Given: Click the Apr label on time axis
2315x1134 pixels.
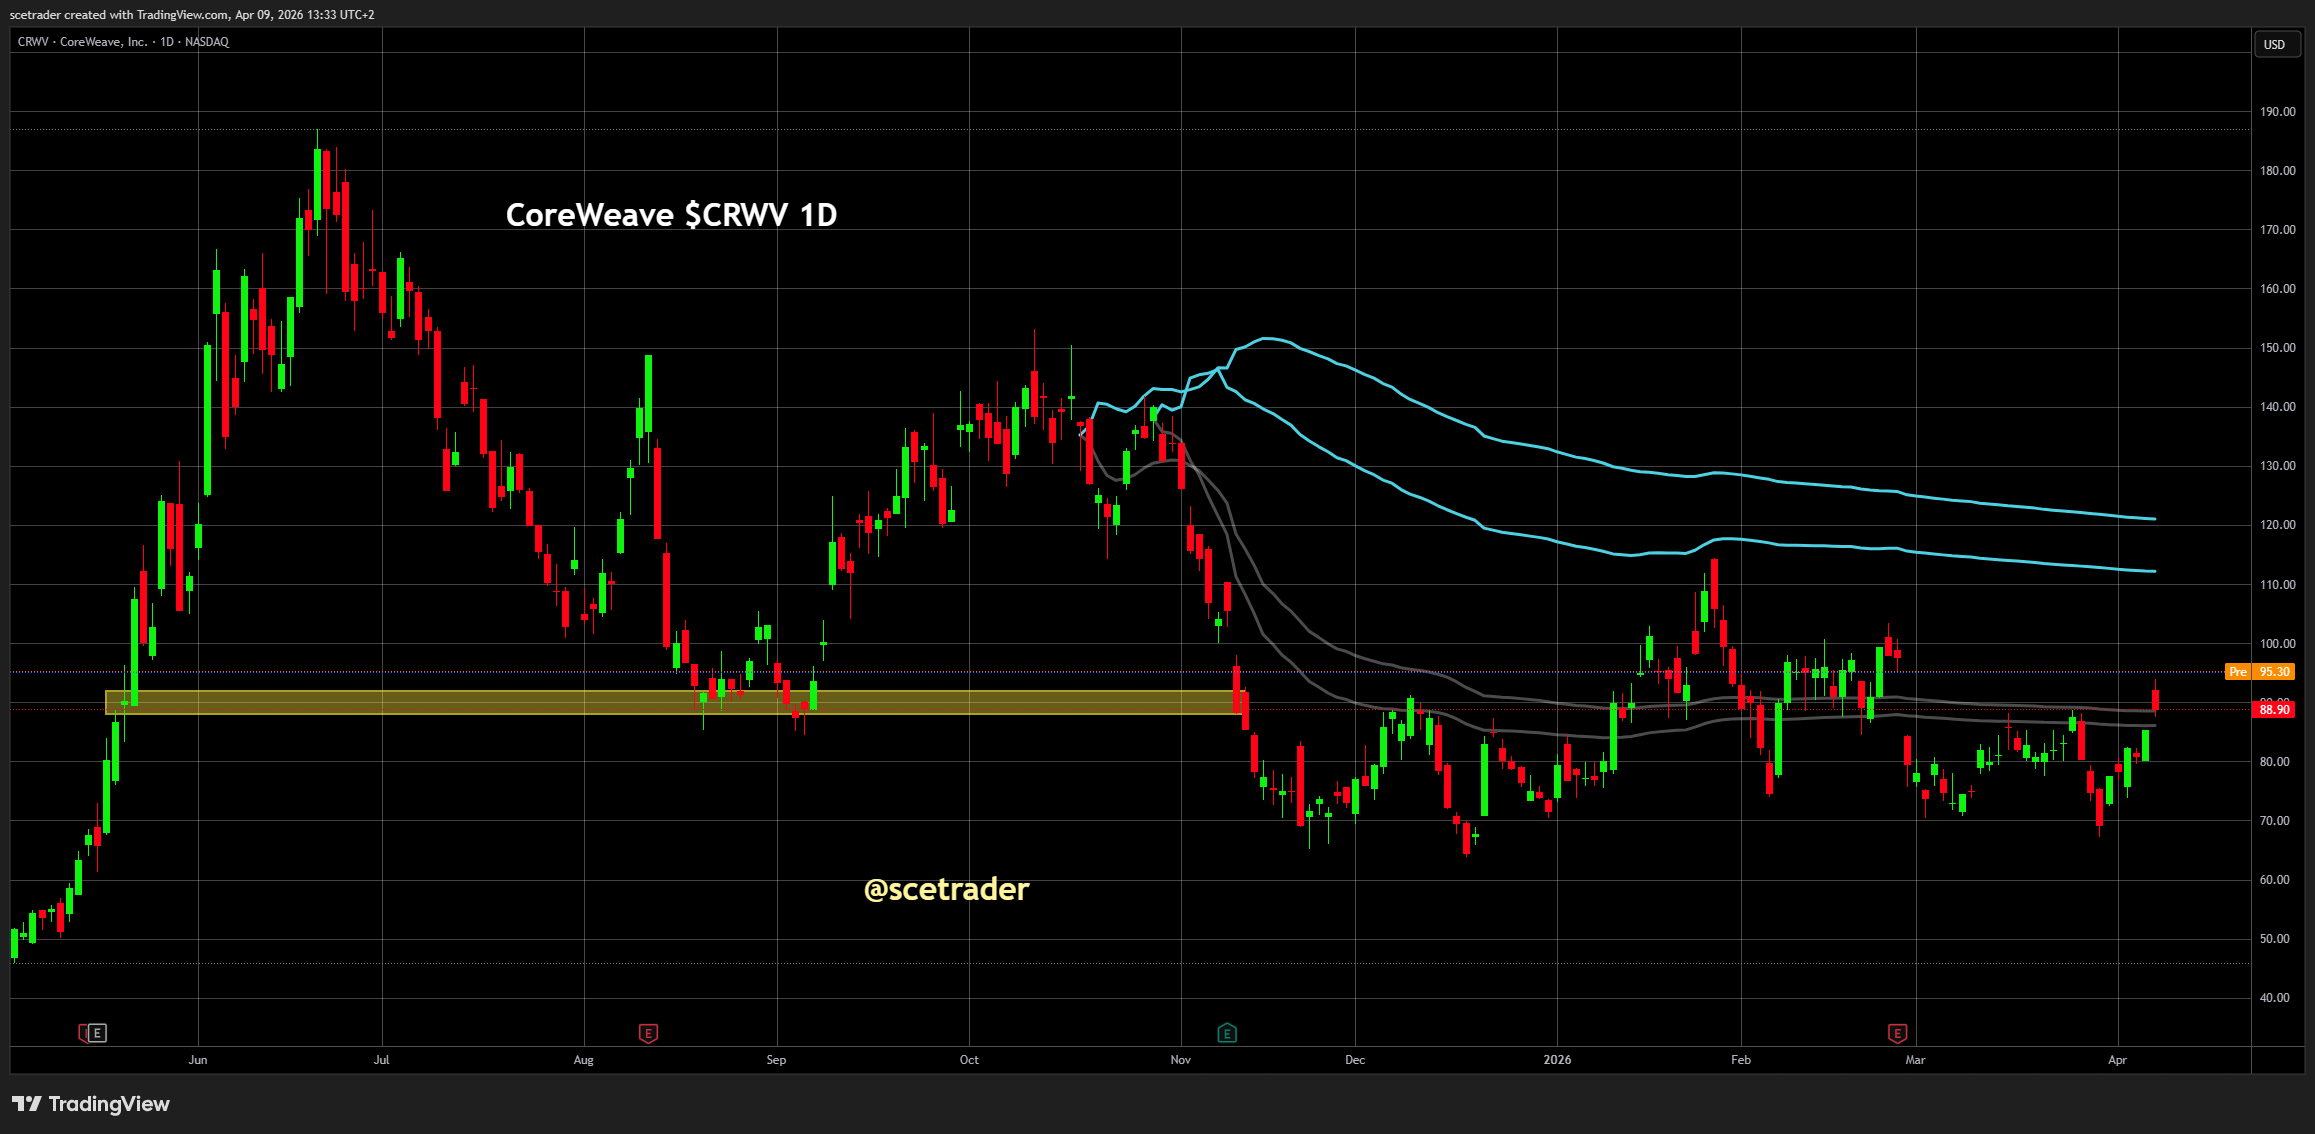Looking at the screenshot, I should click(2117, 1060).
